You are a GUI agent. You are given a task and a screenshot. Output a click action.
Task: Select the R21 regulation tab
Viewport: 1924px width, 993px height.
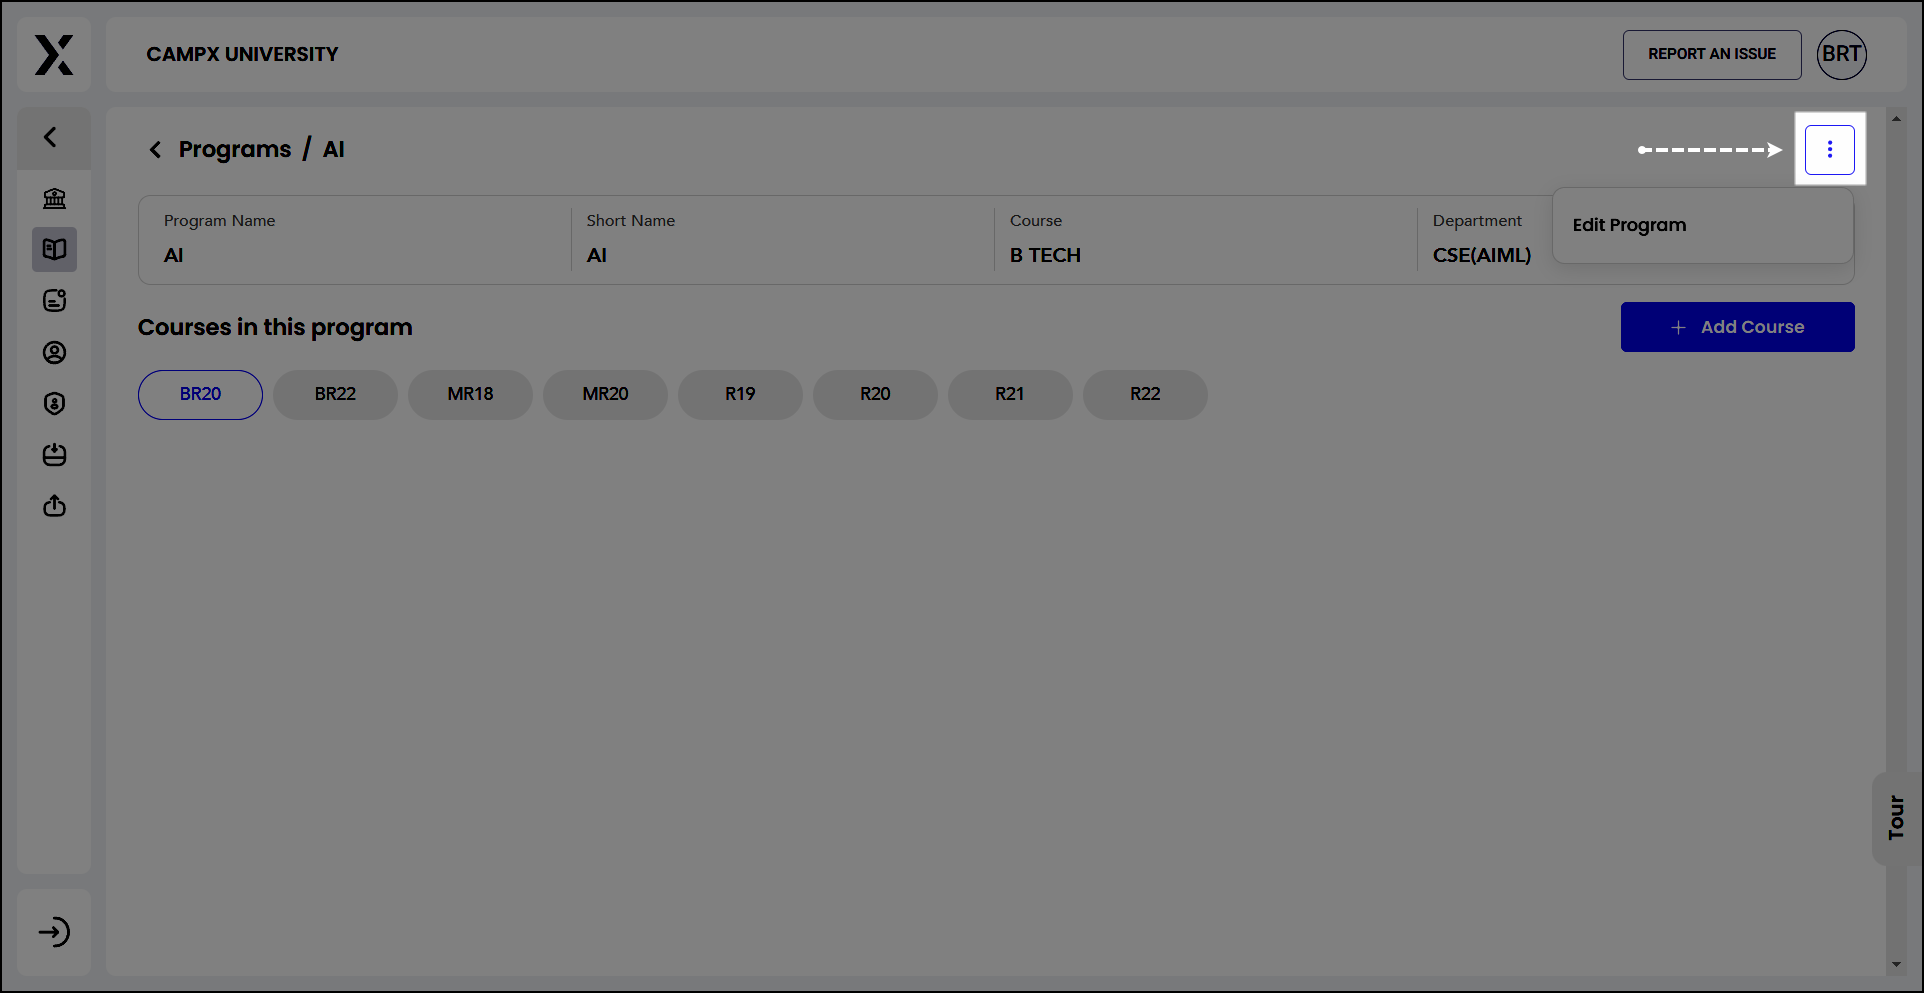click(1010, 394)
